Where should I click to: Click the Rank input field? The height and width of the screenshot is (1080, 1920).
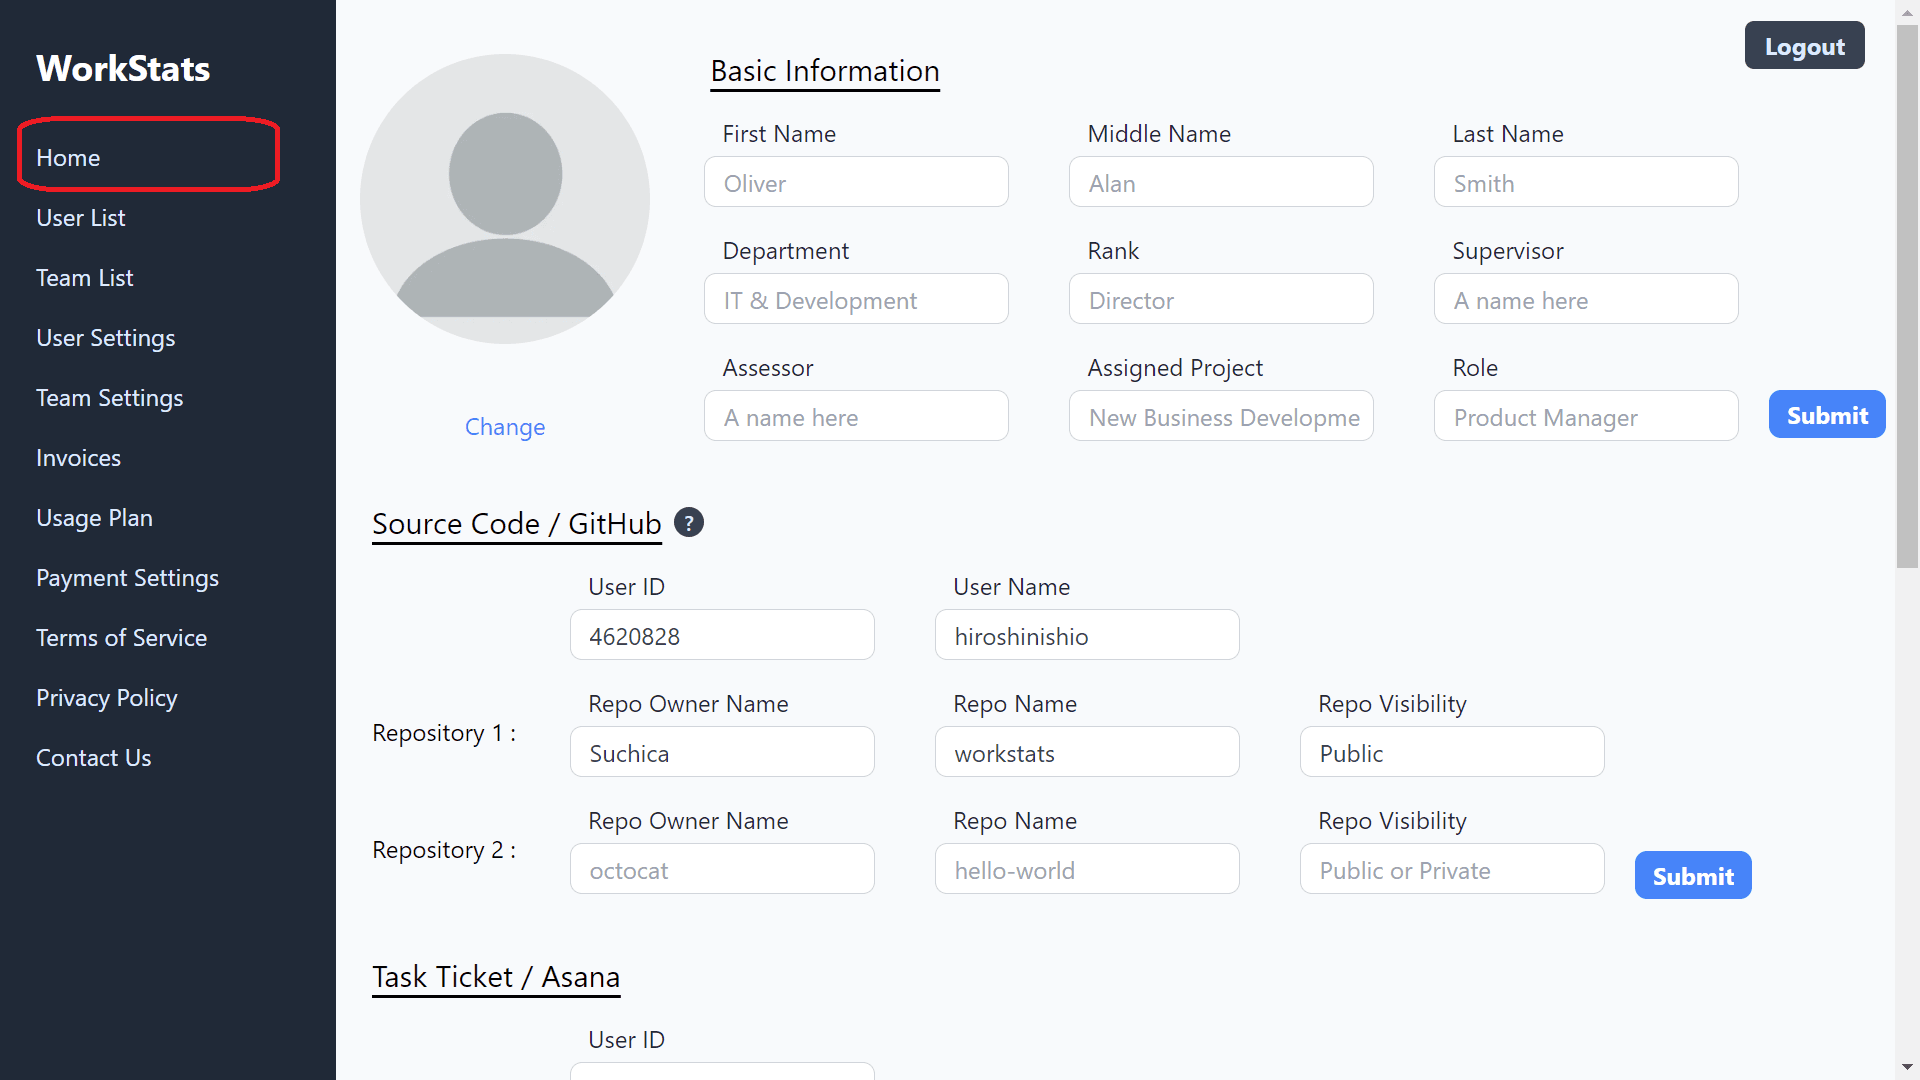pos(1221,299)
